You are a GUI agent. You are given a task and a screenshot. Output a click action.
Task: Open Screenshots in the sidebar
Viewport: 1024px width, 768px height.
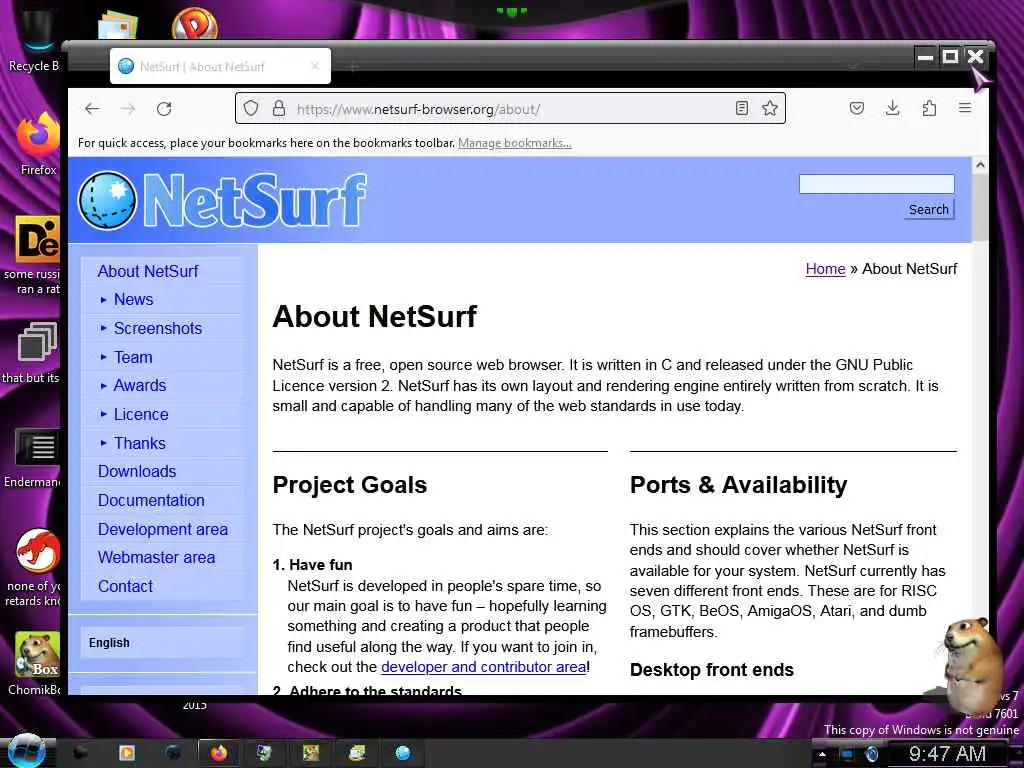[x=157, y=328]
